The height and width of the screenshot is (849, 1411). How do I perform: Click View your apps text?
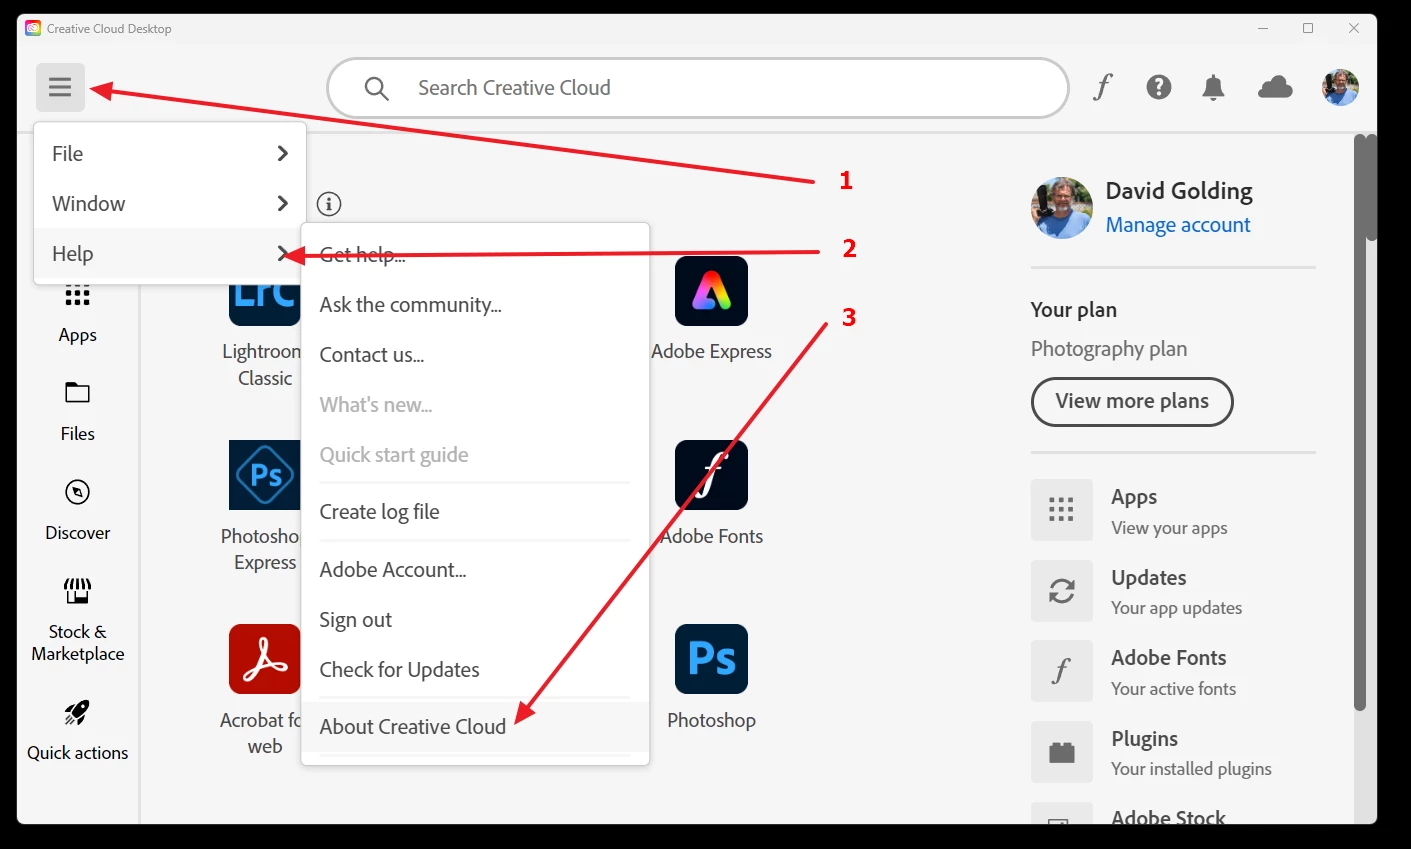(x=1169, y=528)
